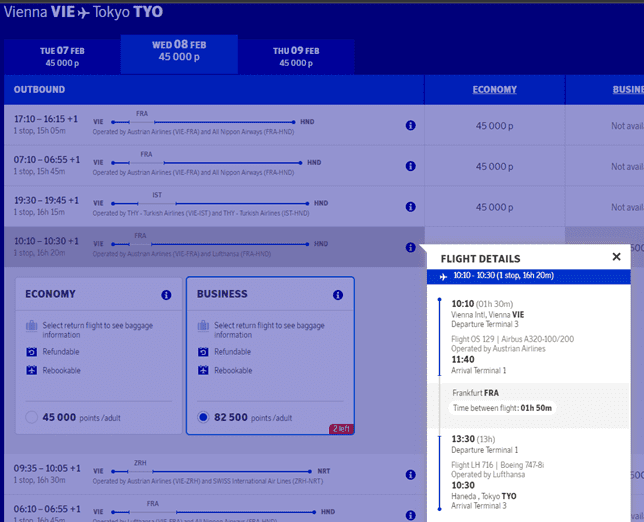Click 'Time between flight: 01h 50m' pill

pyautogui.click(x=502, y=408)
